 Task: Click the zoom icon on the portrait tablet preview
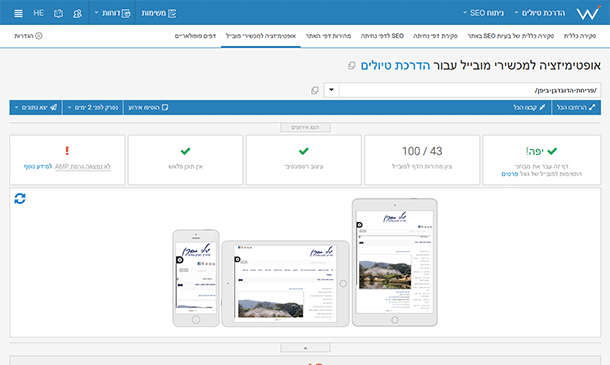pyautogui.click(x=359, y=225)
